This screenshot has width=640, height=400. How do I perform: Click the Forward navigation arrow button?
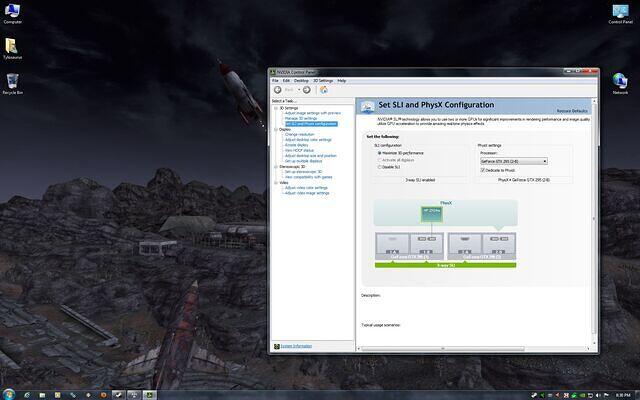point(307,89)
